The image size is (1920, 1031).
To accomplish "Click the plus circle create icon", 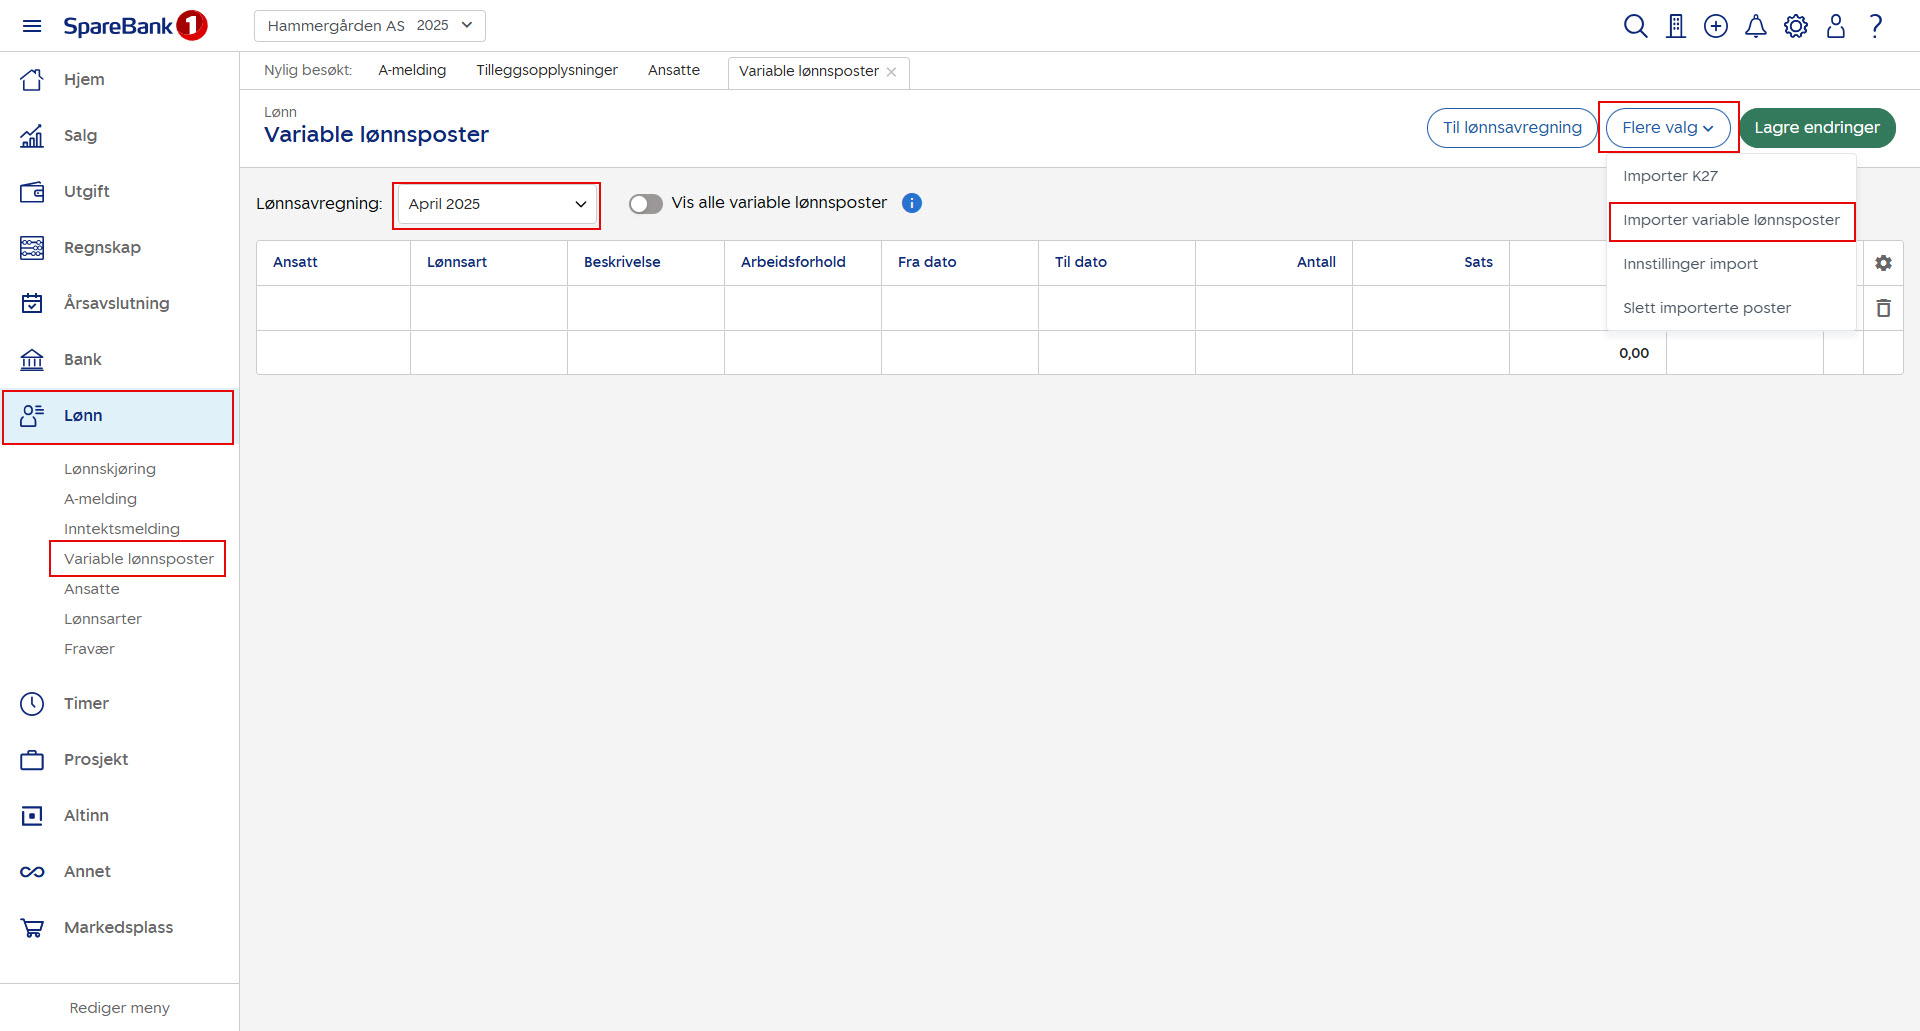I will tap(1716, 26).
